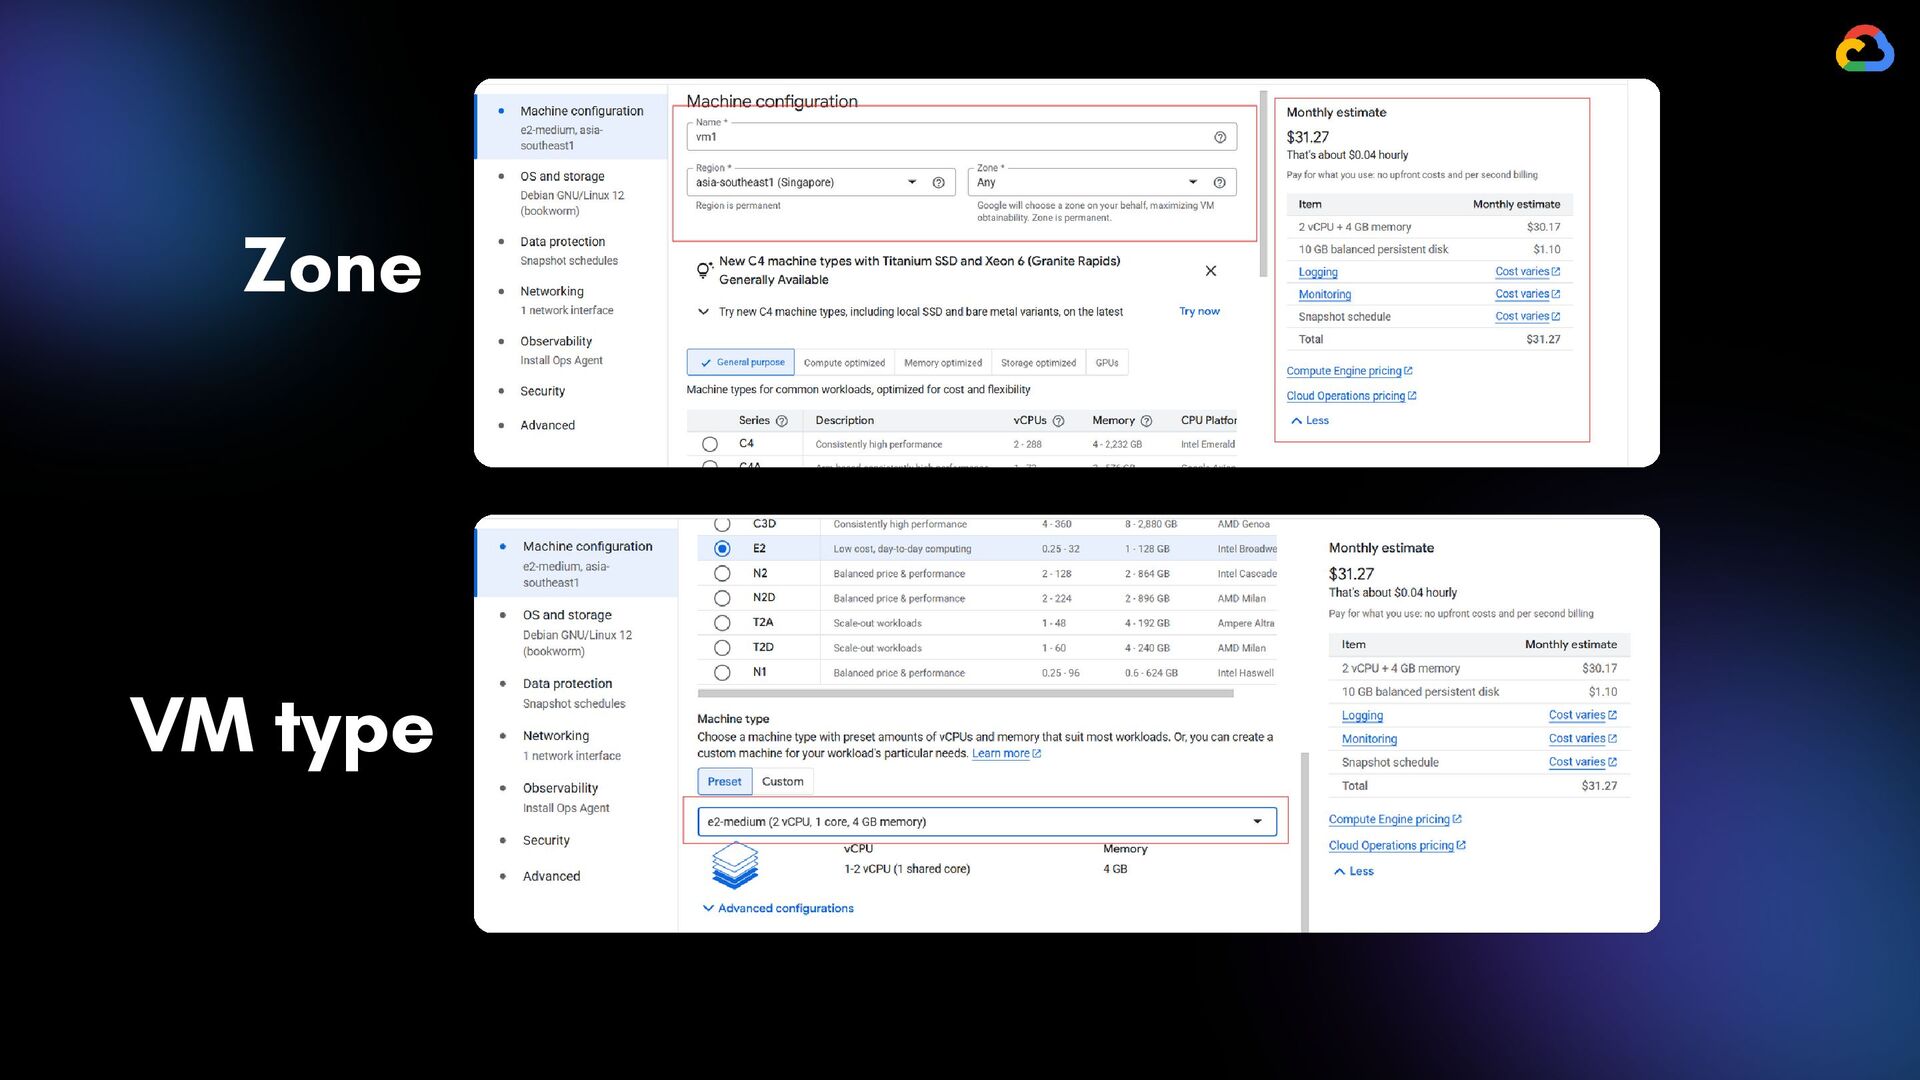Select the N2 series radio button
The image size is (1920, 1080).
pyautogui.click(x=722, y=574)
